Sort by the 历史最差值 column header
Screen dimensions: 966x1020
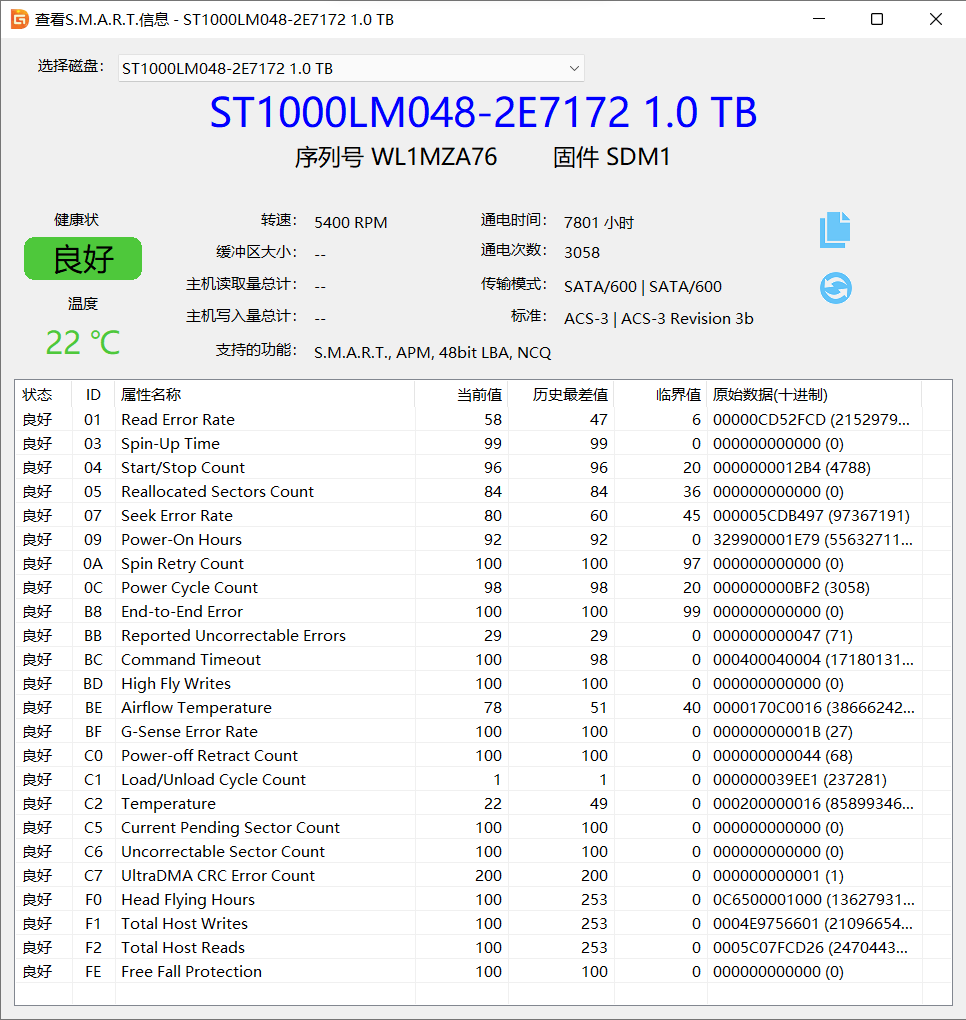[x=570, y=395]
